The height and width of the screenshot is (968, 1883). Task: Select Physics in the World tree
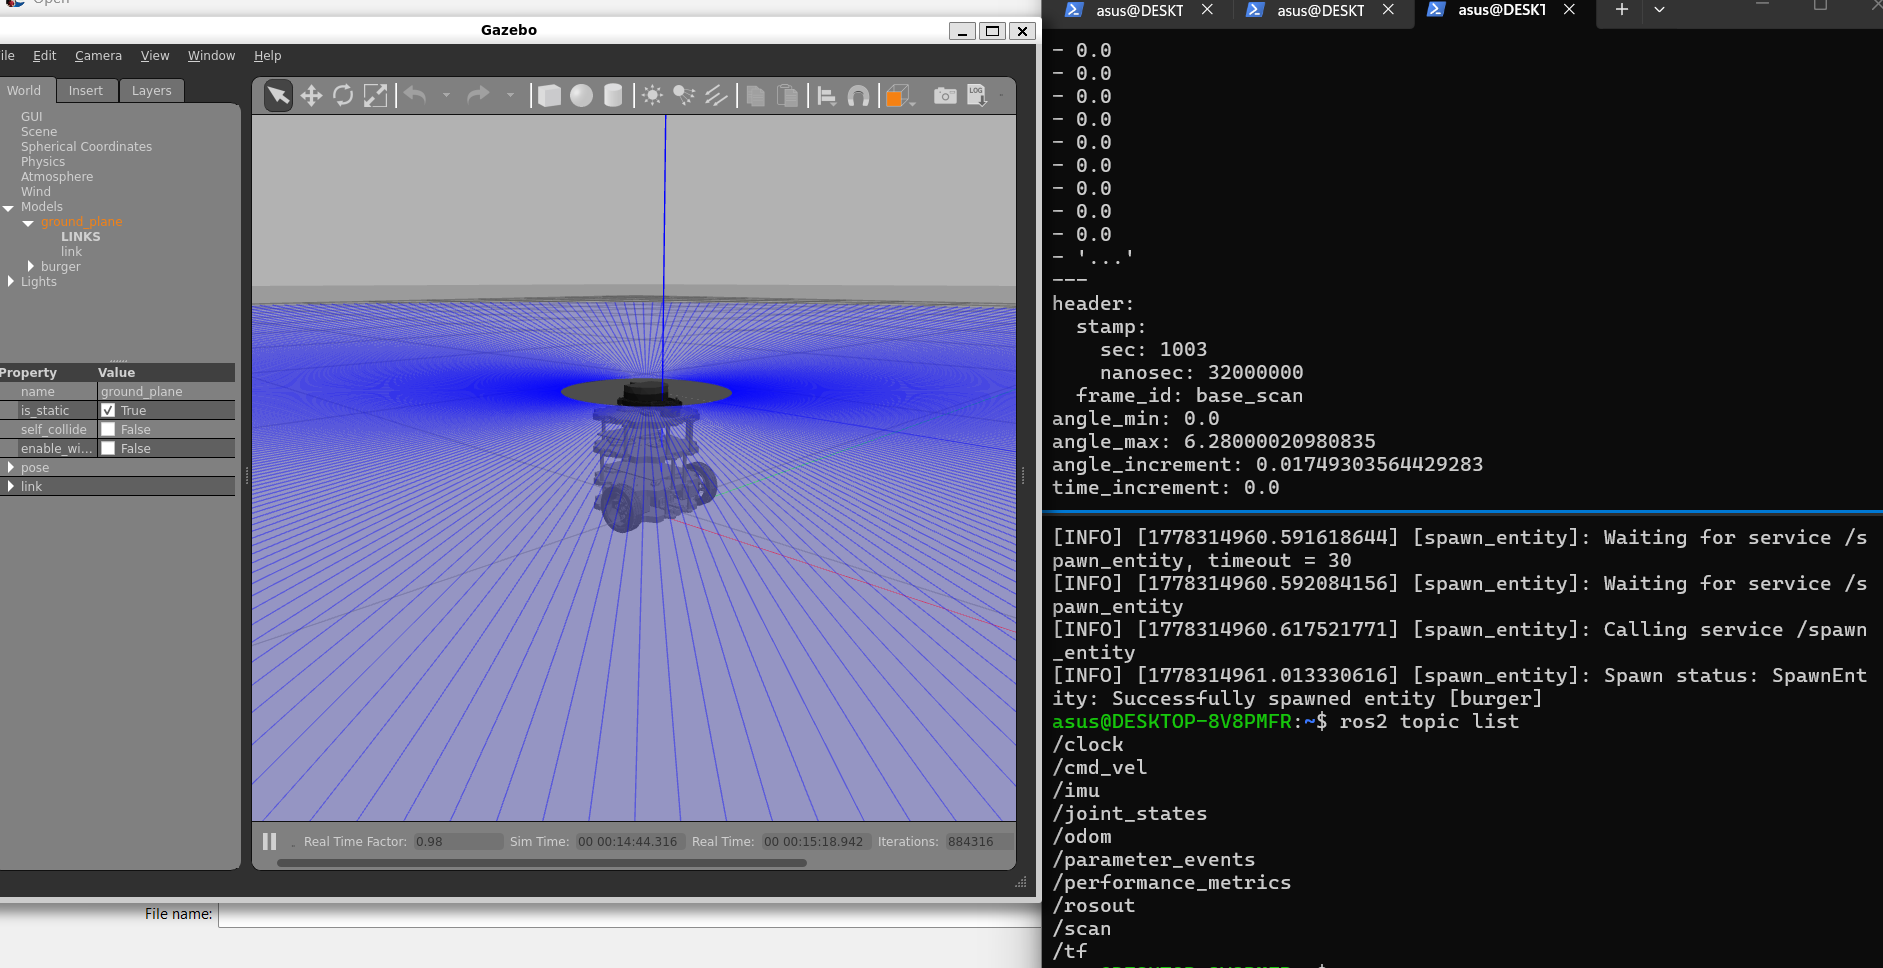coord(43,161)
